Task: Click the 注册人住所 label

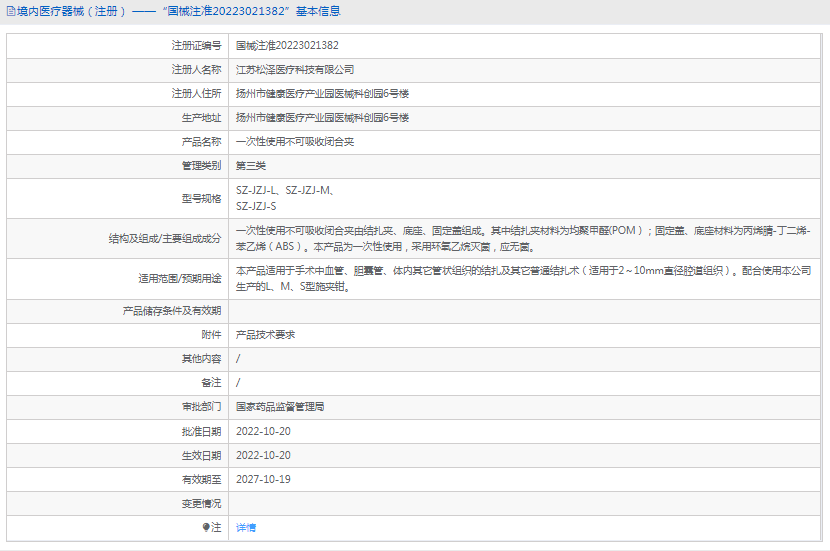Action: (x=196, y=94)
